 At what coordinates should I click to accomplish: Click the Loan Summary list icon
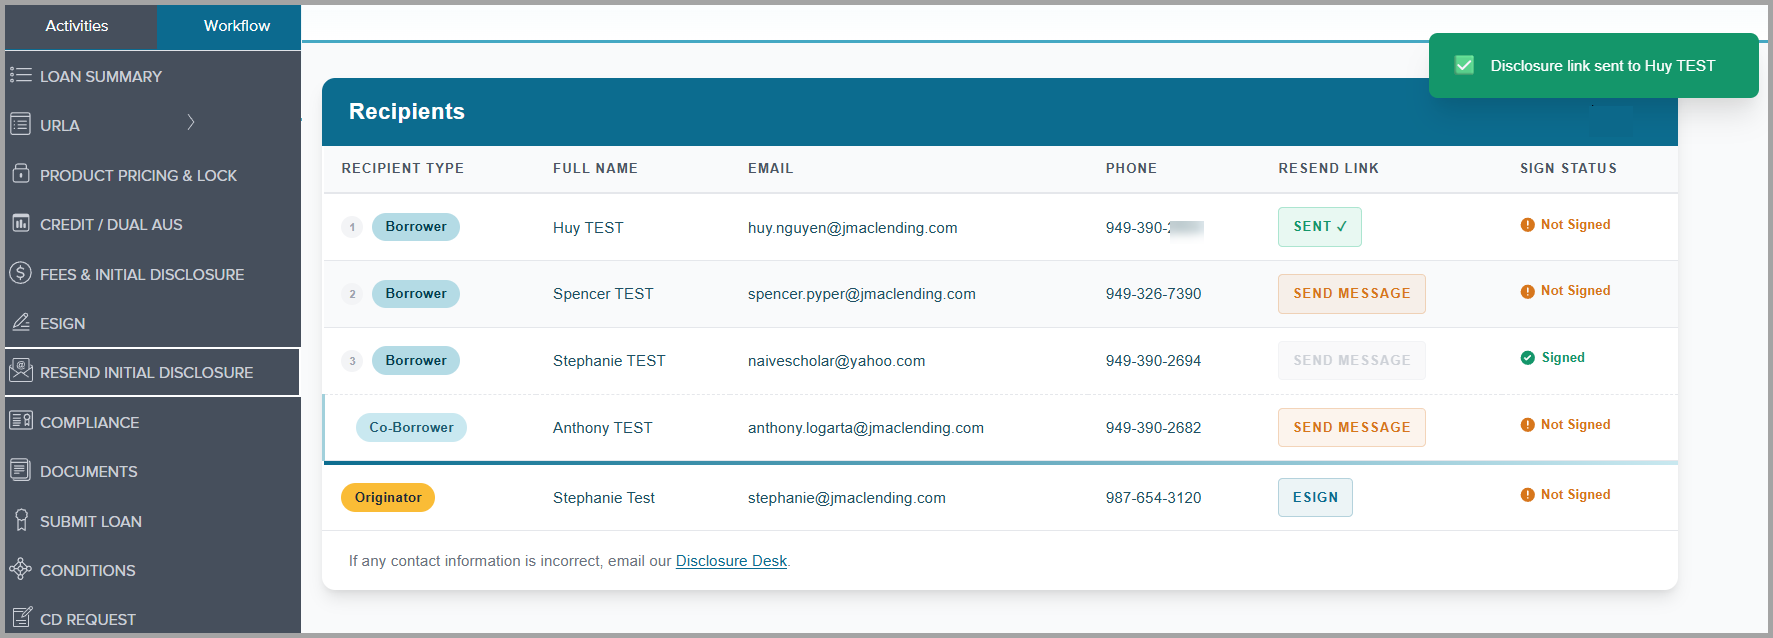pos(20,75)
